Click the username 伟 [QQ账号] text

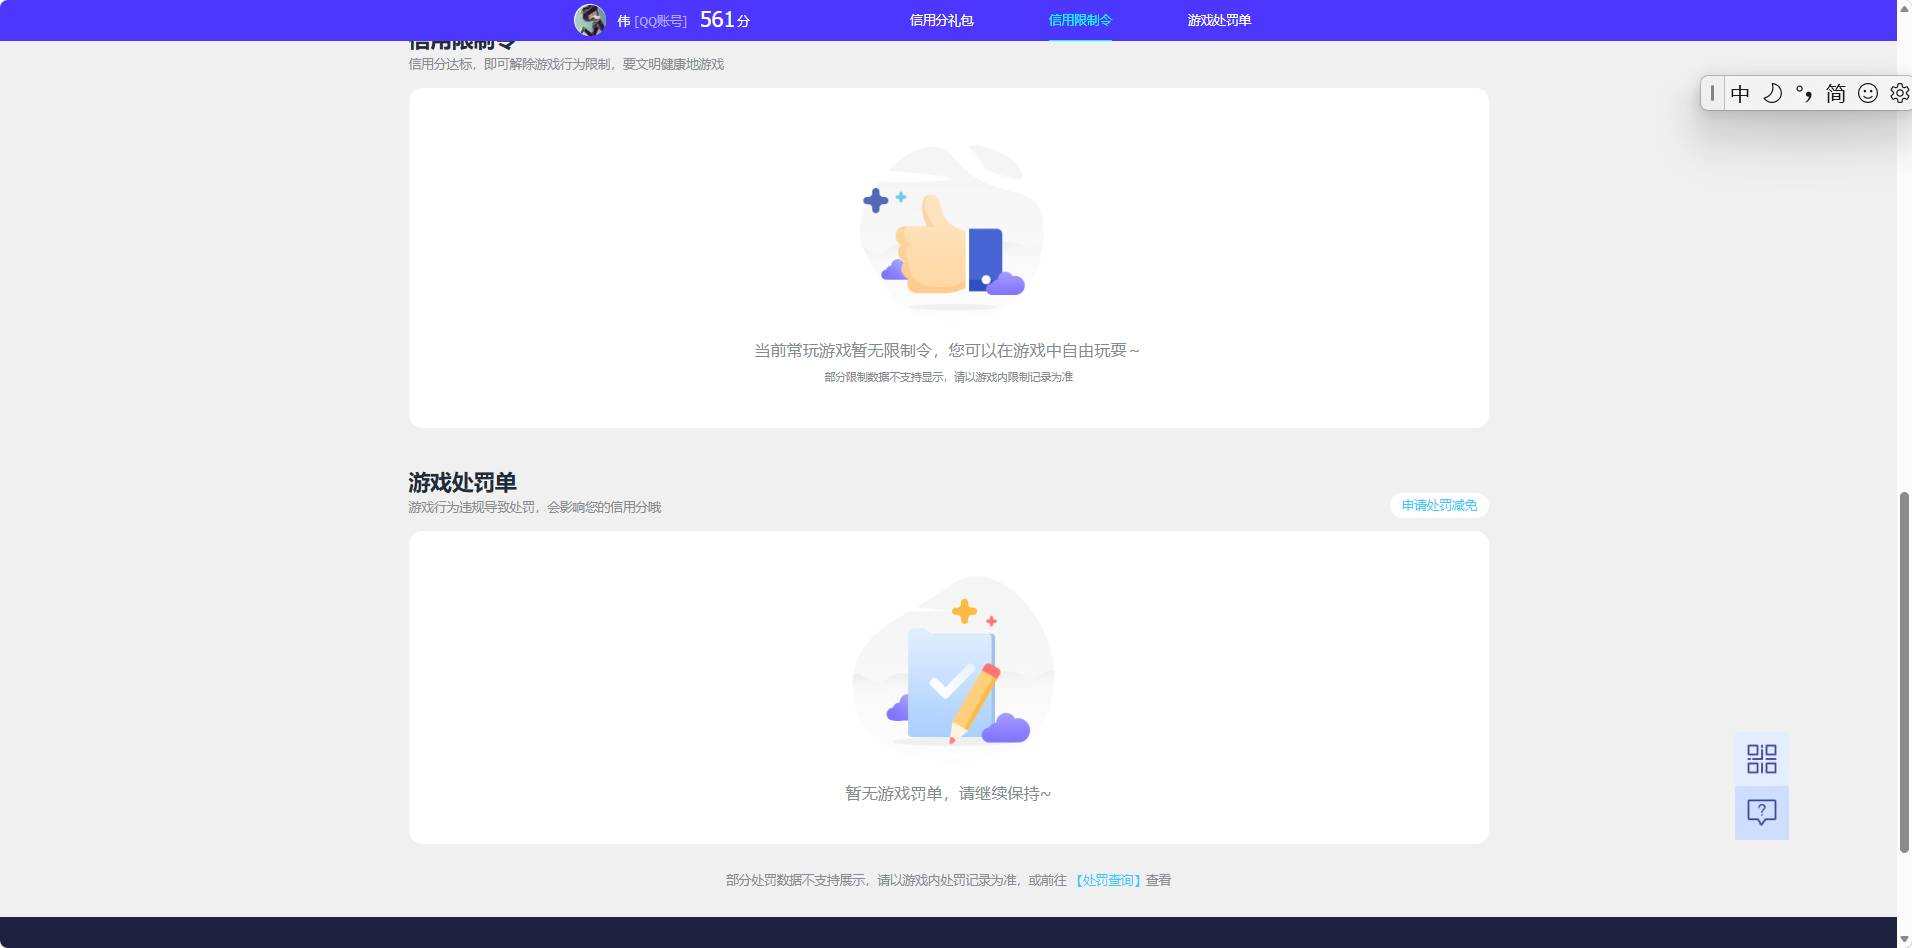(652, 21)
